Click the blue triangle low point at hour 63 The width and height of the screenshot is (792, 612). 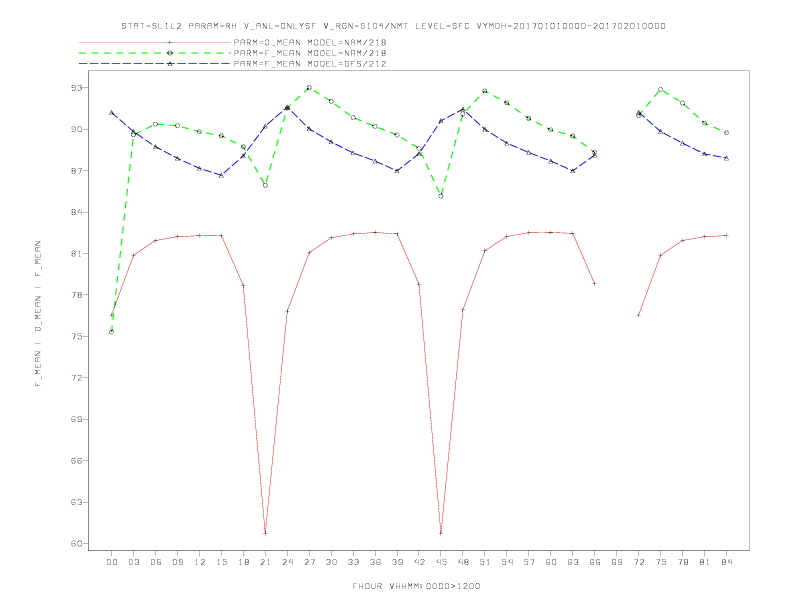(x=573, y=171)
